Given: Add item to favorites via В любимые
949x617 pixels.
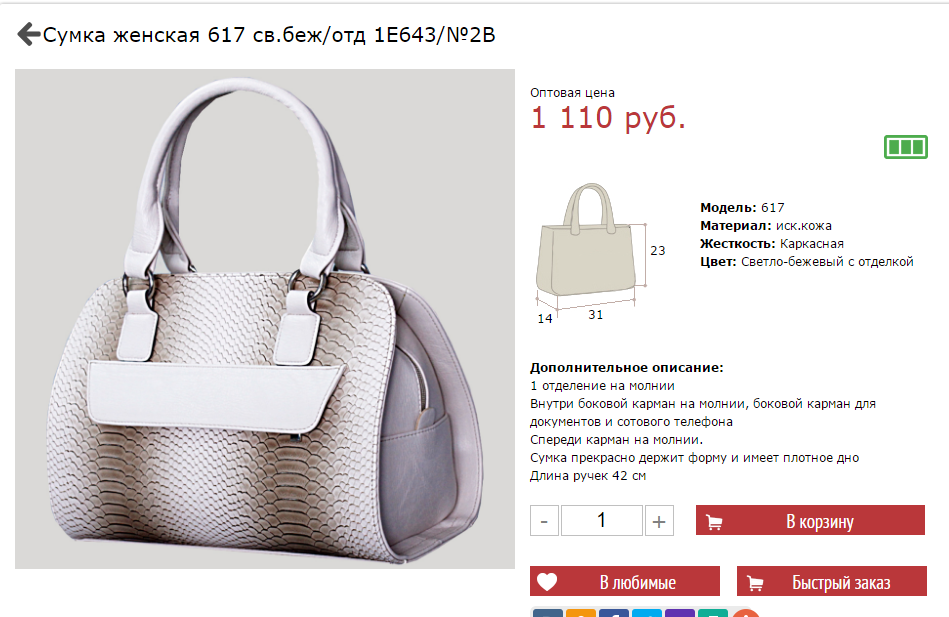Looking at the screenshot, I should pos(625,581).
